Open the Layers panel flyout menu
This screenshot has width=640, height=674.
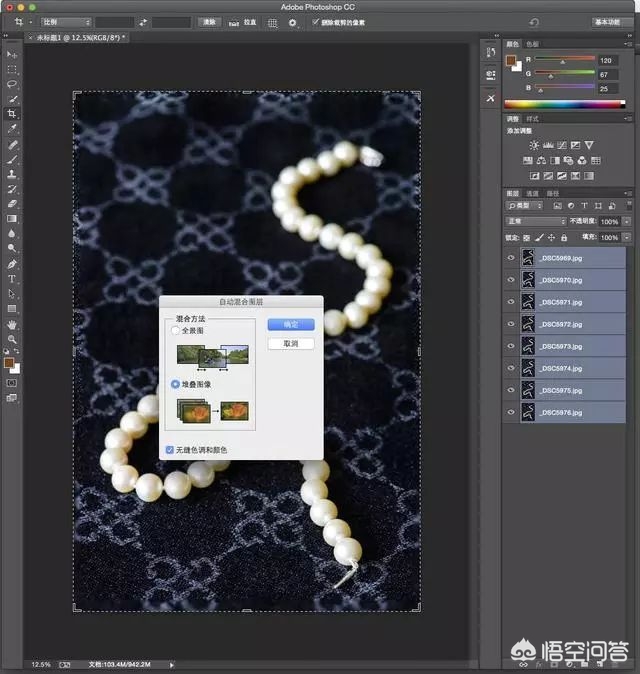click(x=628, y=193)
